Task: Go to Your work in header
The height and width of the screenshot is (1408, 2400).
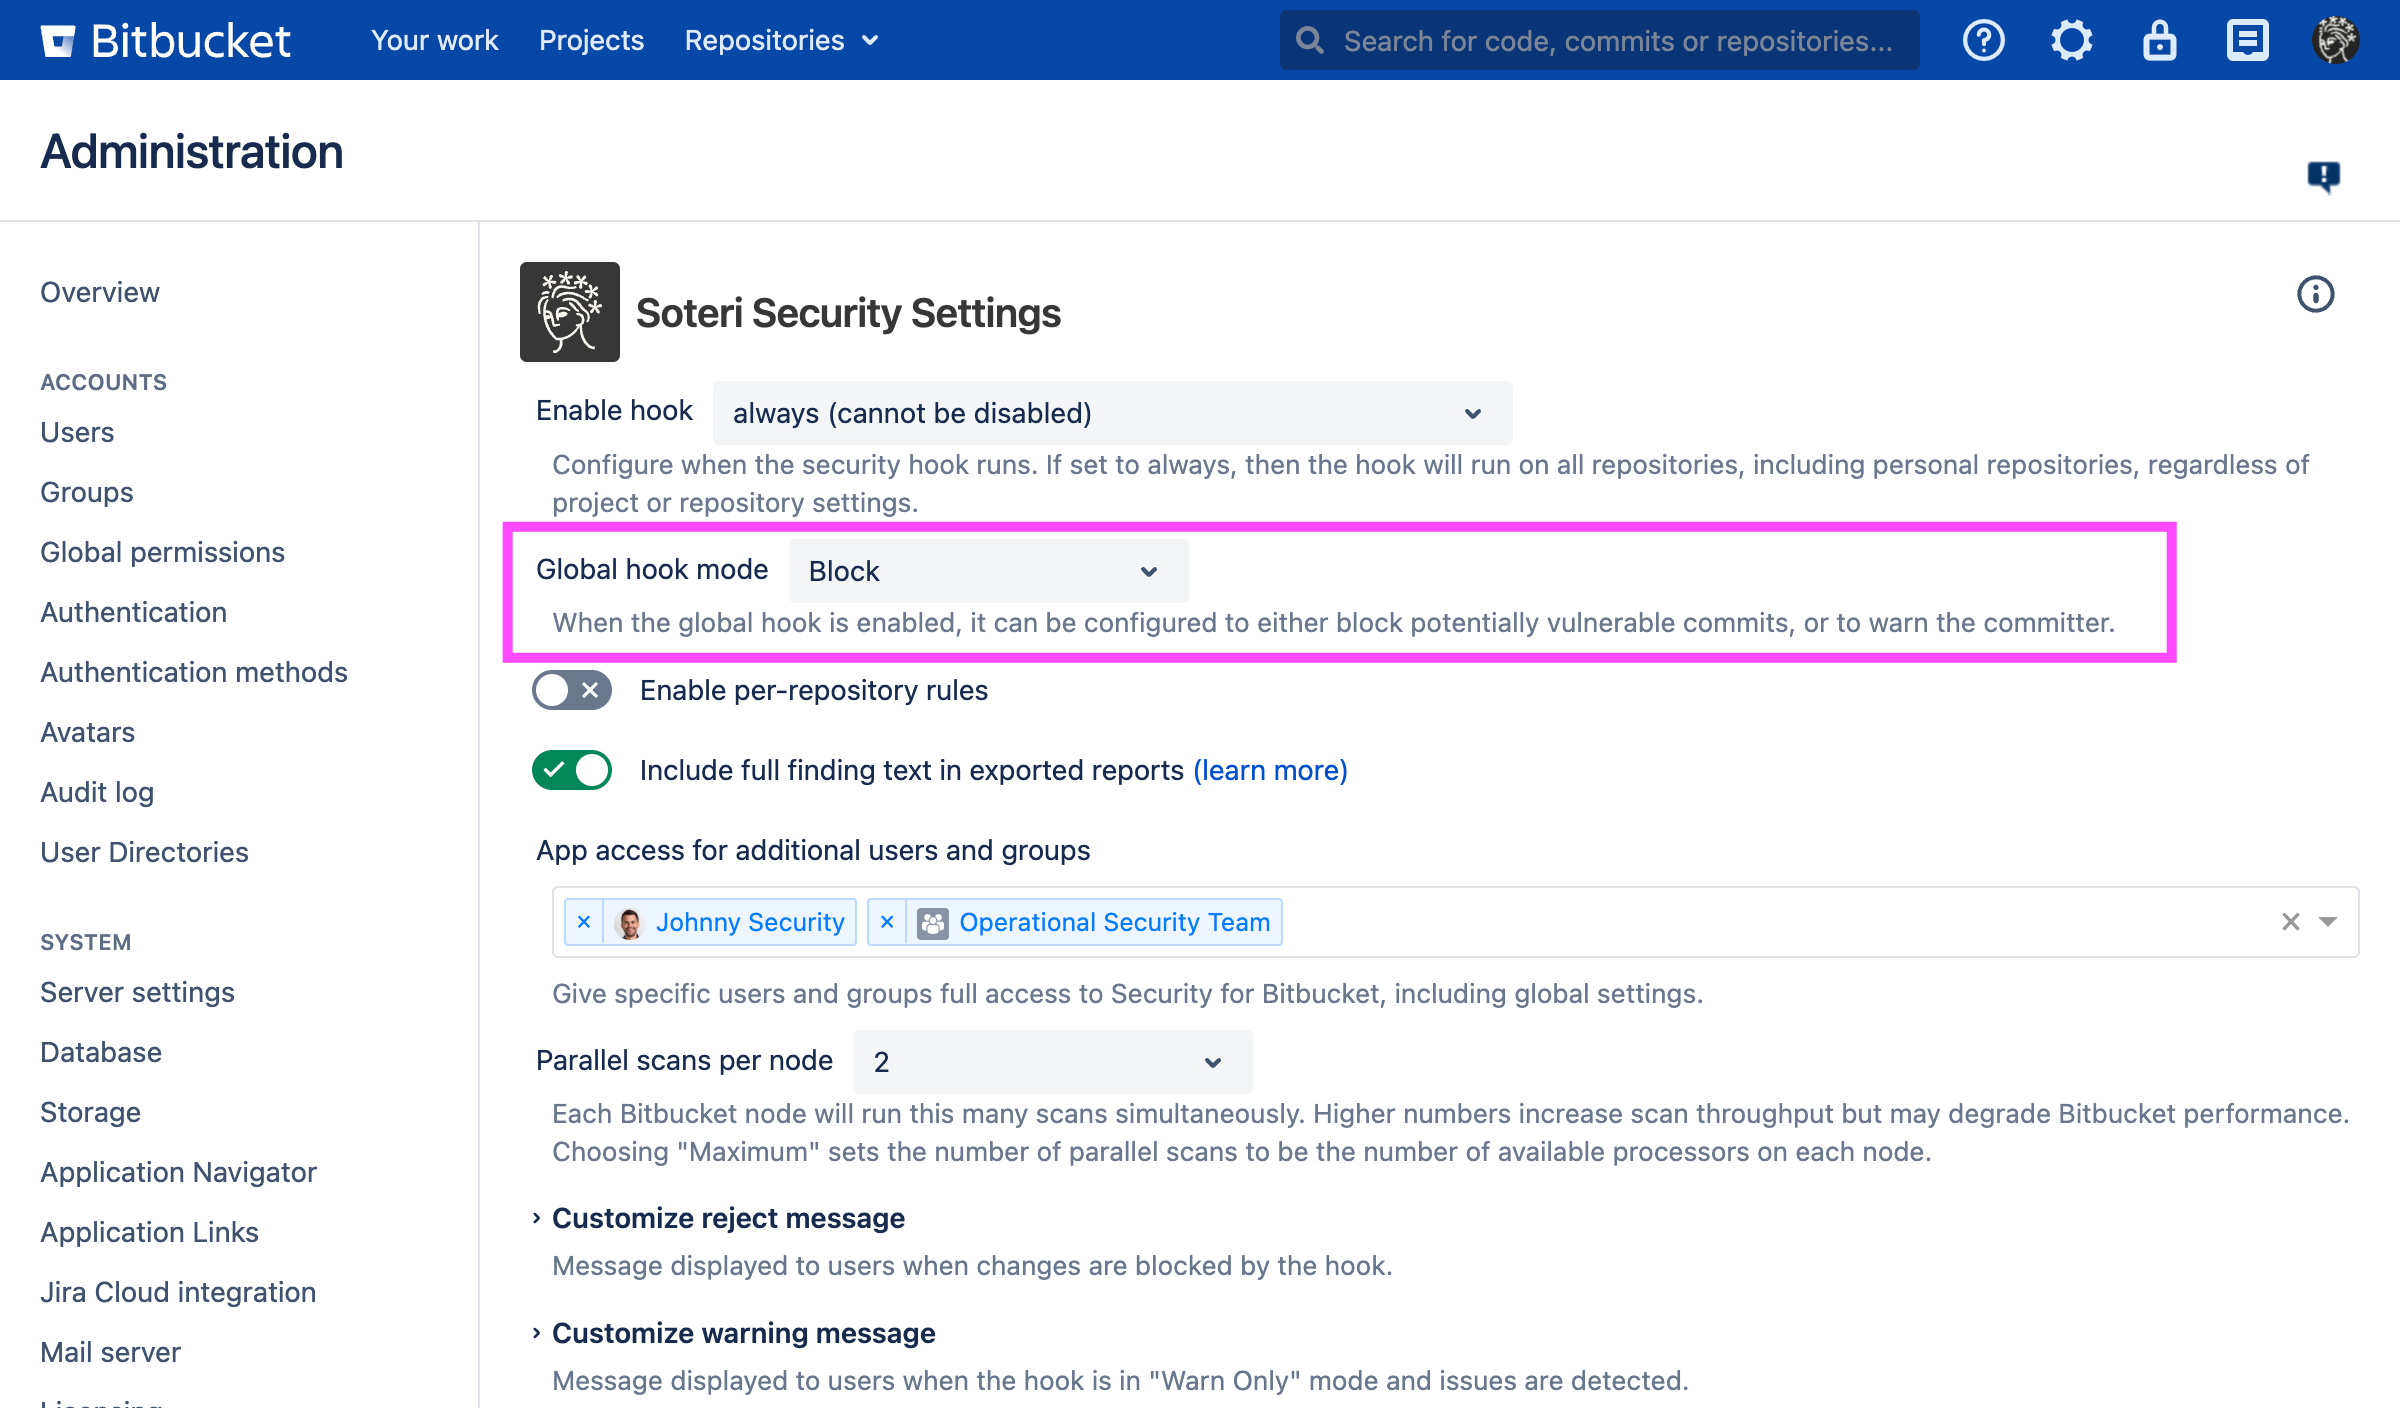Action: coord(434,41)
